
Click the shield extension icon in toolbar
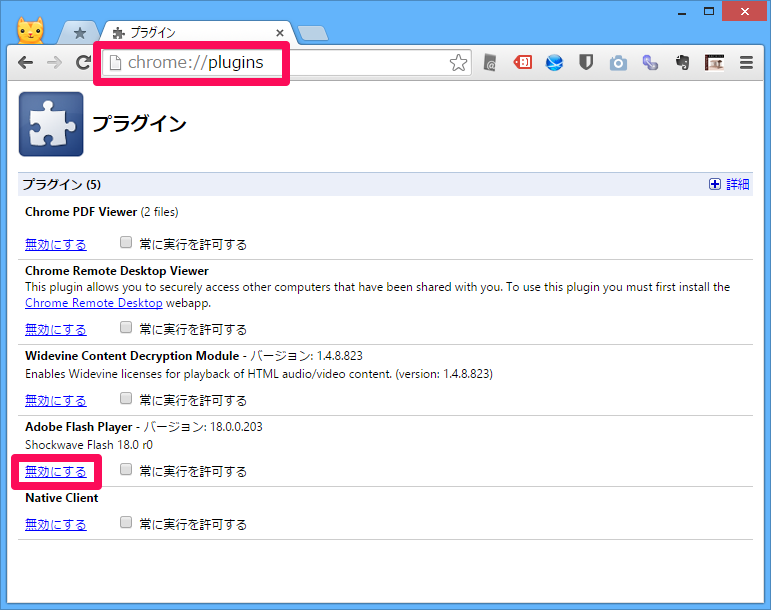tap(586, 63)
